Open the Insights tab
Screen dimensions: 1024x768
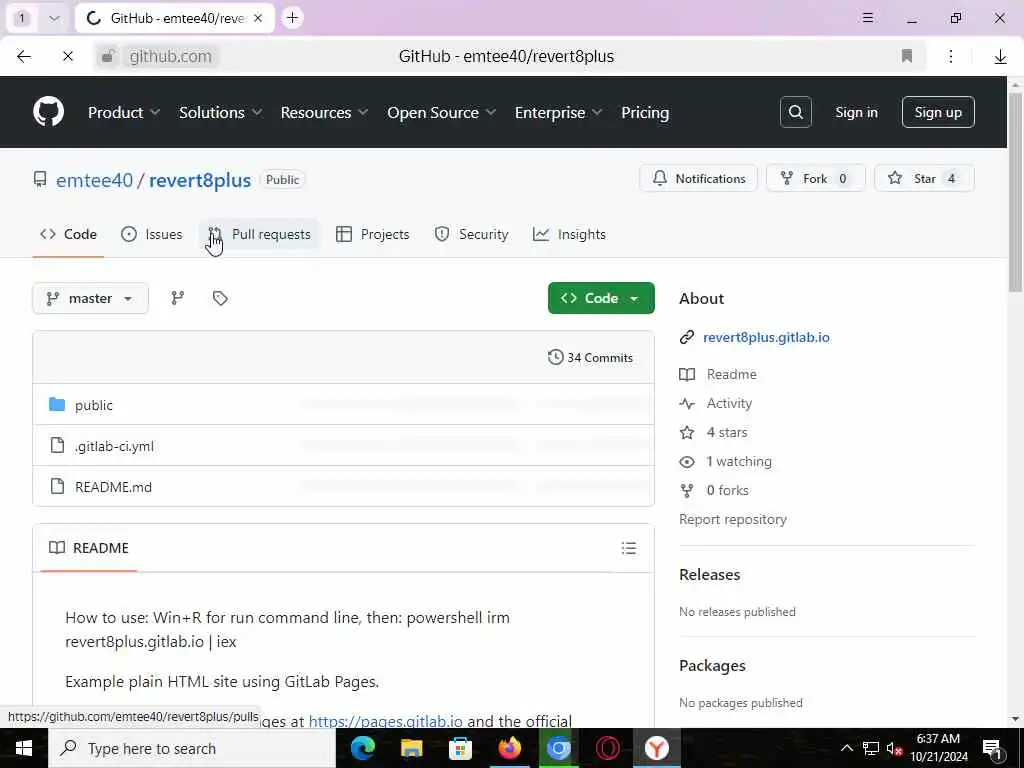569,234
